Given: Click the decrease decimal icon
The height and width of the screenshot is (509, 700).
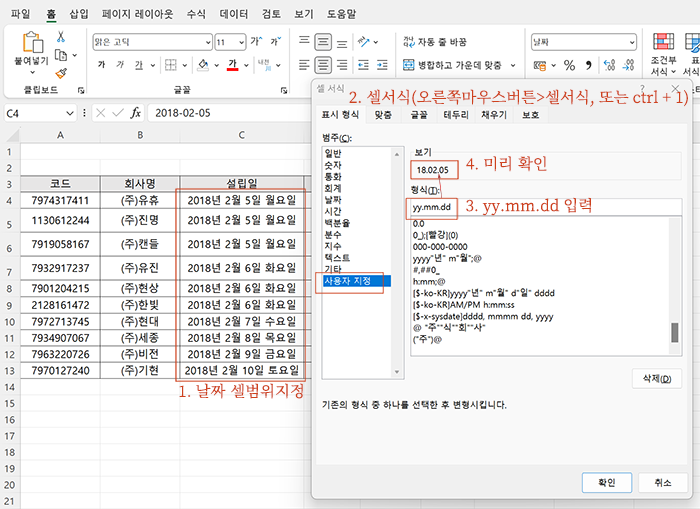Looking at the screenshot, I should click(x=629, y=66).
